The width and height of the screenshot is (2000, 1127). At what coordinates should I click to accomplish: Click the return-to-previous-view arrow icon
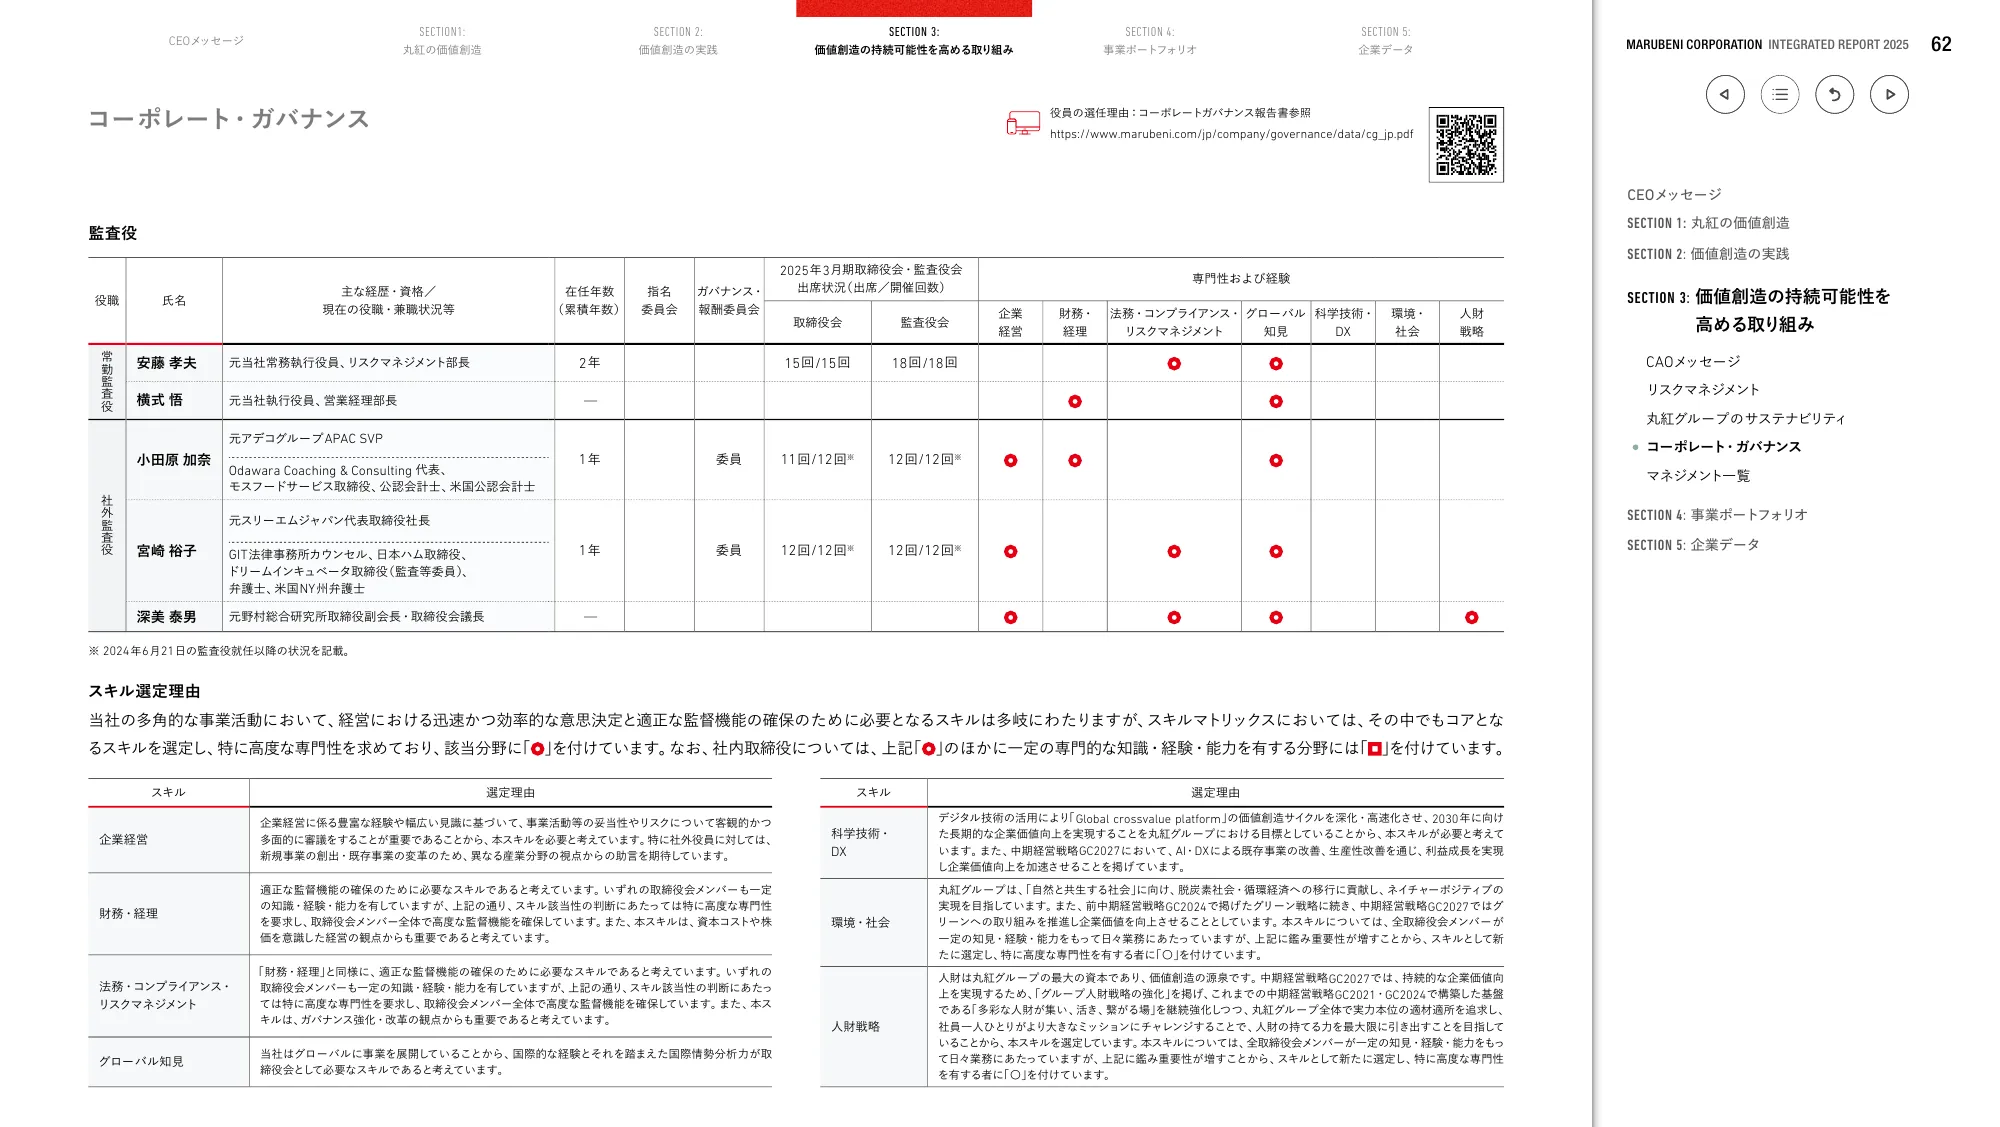click(x=1834, y=94)
